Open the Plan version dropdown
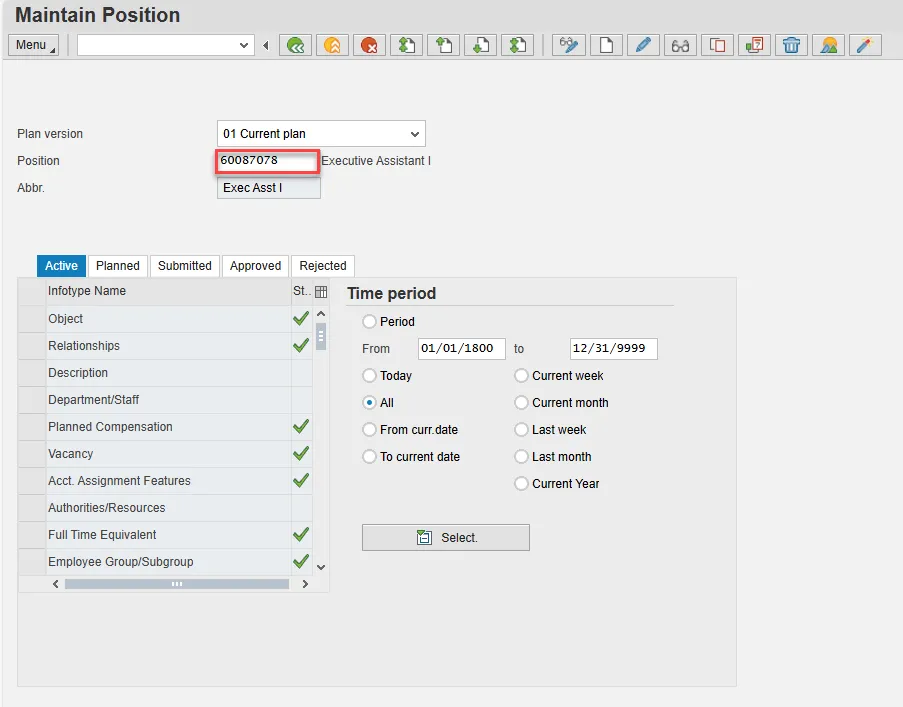The image size is (903, 707). coord(415,134)
